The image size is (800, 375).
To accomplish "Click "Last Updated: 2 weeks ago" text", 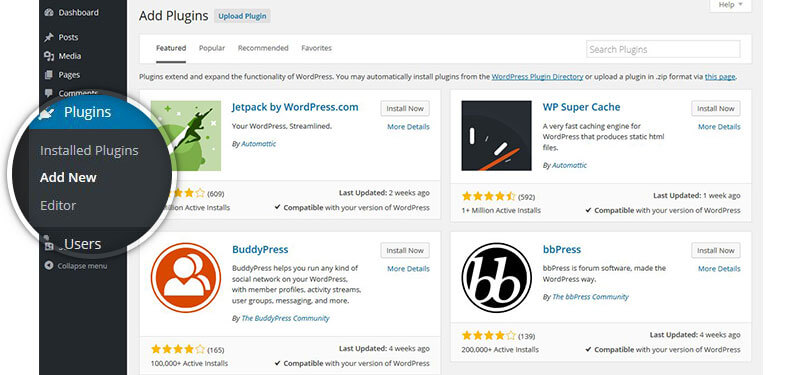I will click(384, 193).
